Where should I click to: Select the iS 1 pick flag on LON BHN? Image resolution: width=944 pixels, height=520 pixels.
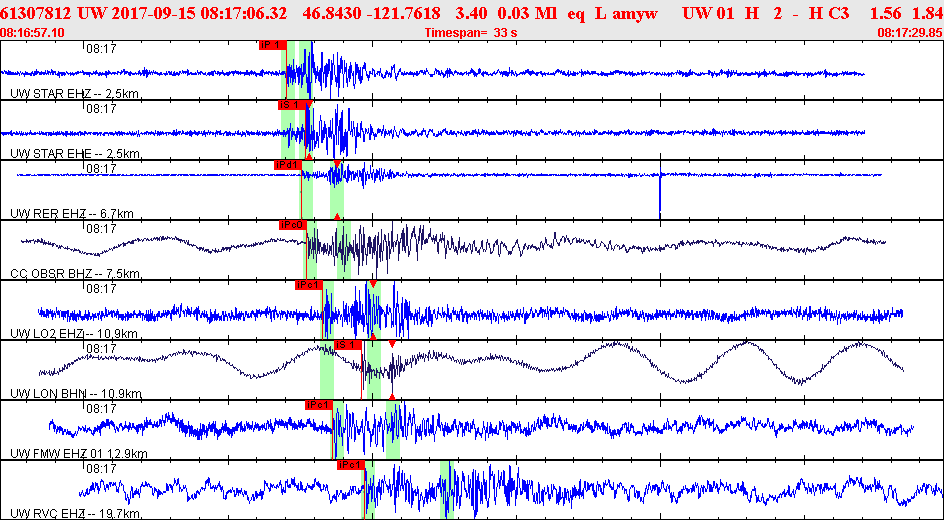pos(347,345)
